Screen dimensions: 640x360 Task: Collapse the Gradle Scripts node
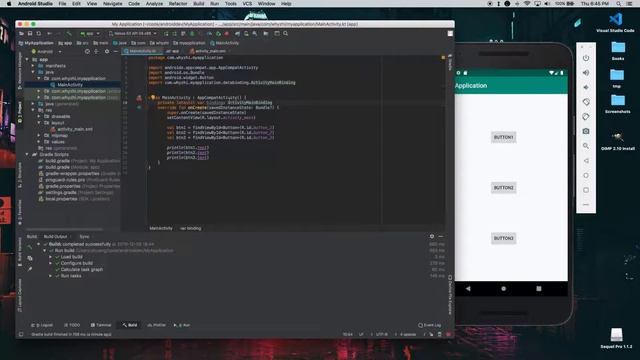click(27, 155)
